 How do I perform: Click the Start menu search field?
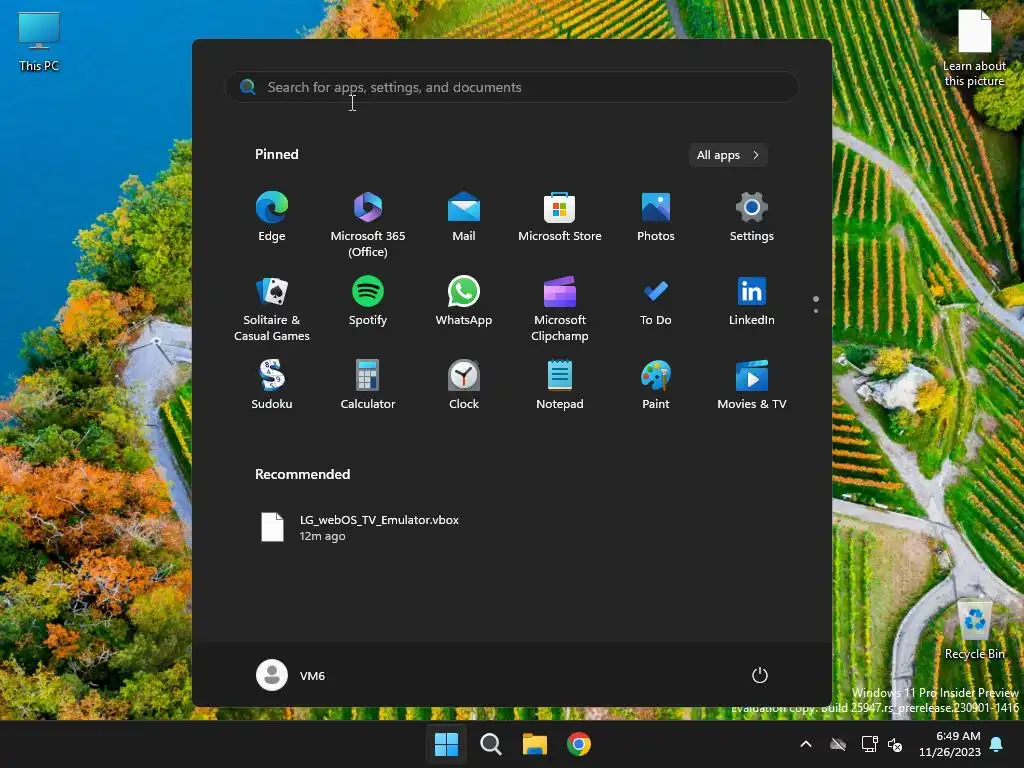[511, 87]
